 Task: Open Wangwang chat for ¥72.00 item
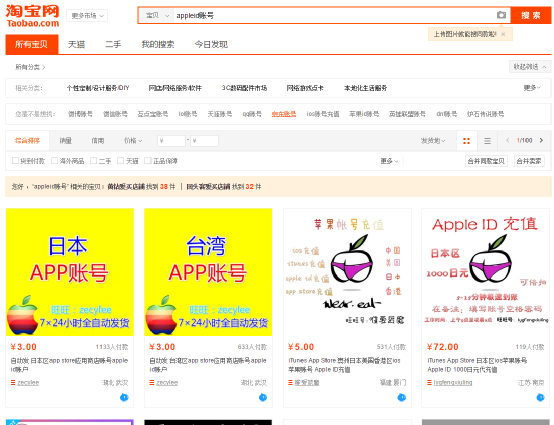click(540, 397)
